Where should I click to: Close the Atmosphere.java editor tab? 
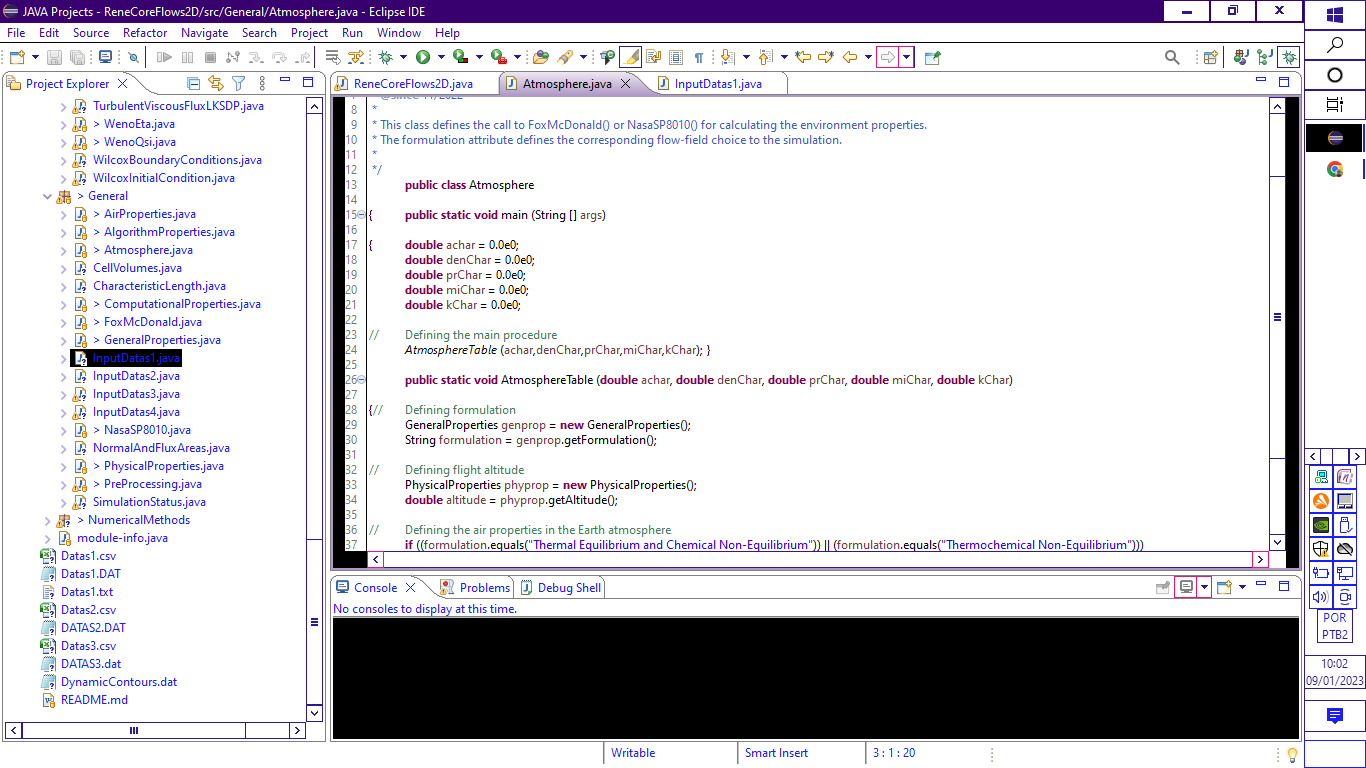(x=626, y=84)
